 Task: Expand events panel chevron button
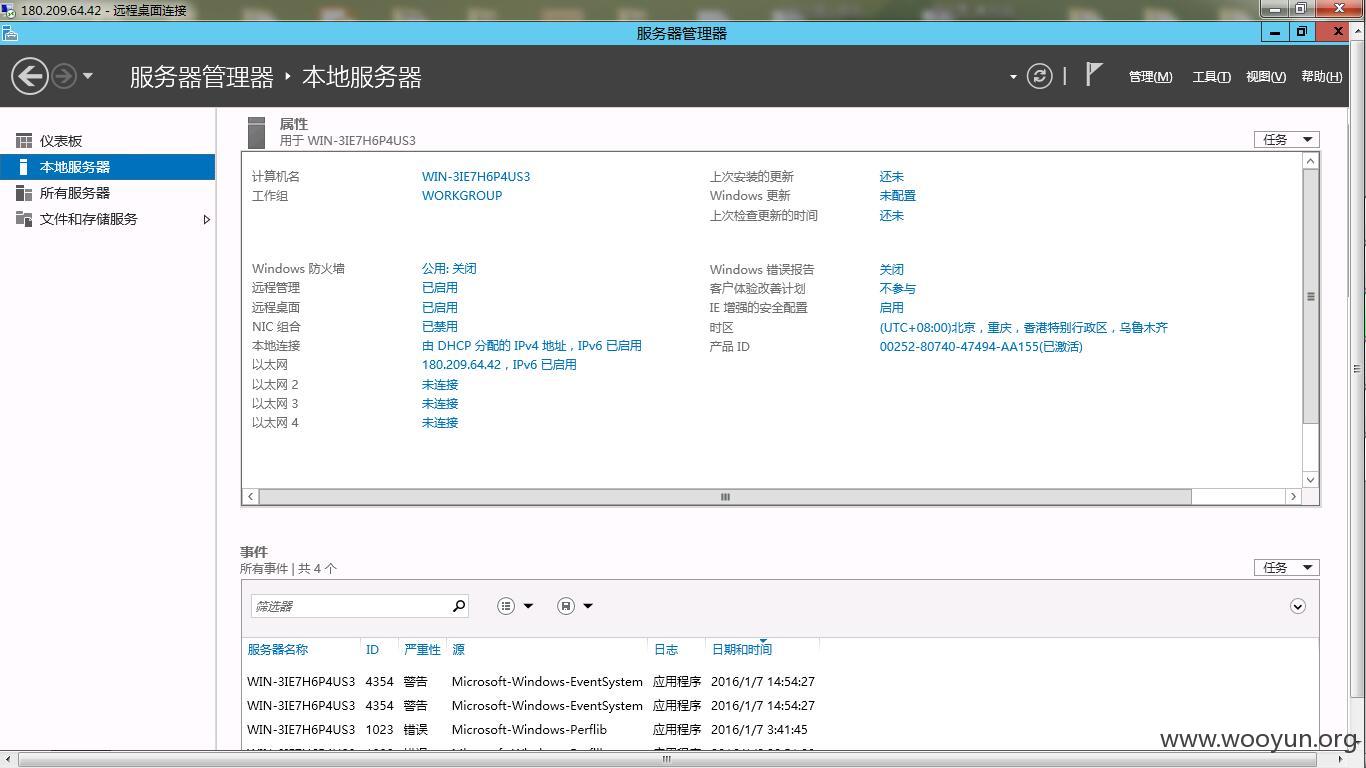click(1298, 606)
